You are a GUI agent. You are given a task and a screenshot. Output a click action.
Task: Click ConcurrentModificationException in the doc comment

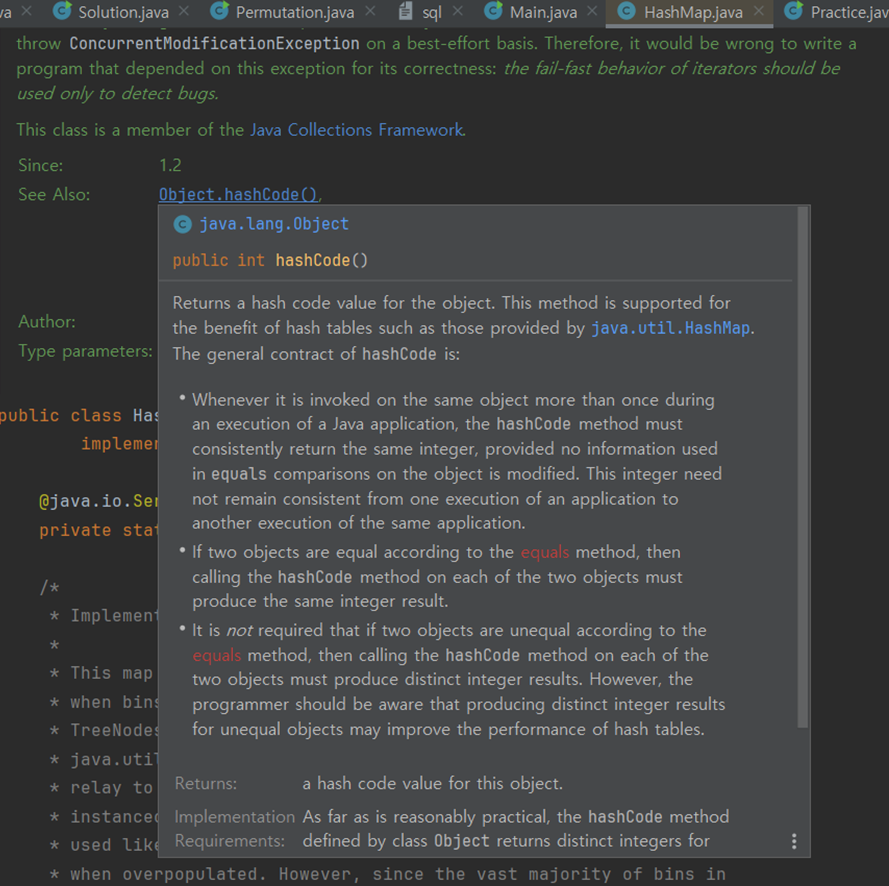(214, 43)
